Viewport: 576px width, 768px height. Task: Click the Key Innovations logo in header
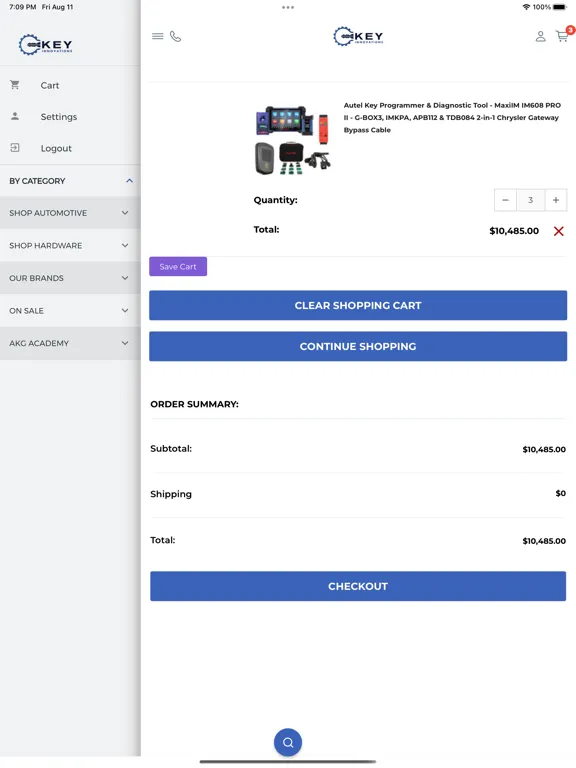click(358, 36)
